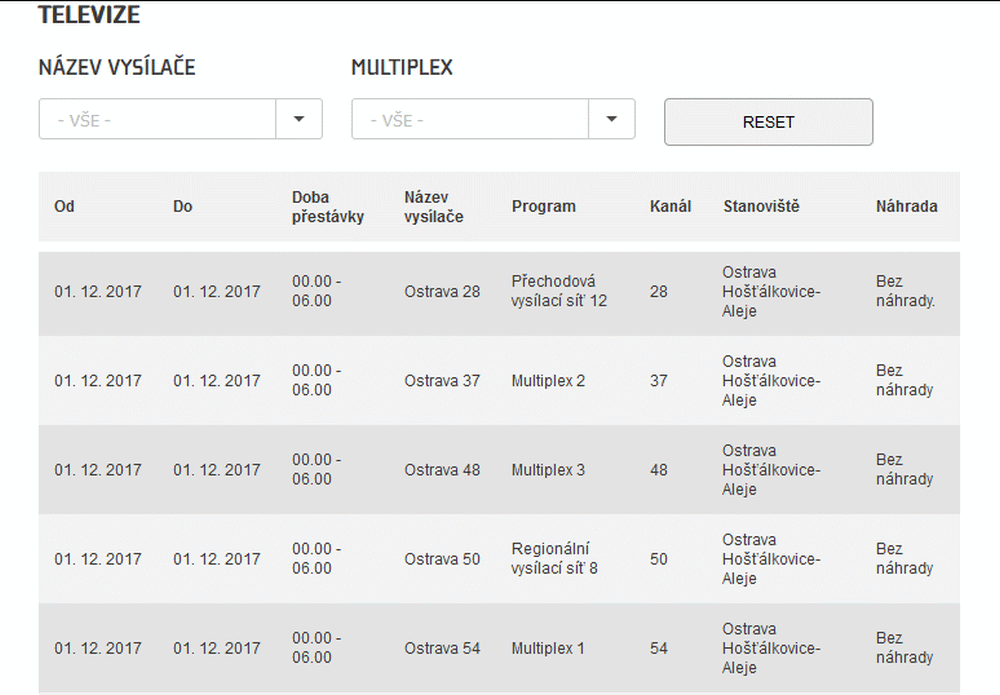Open the Multiplex dropdown arrow
The height and width of the screenshot is (695, 1000).
coord(612,119)
